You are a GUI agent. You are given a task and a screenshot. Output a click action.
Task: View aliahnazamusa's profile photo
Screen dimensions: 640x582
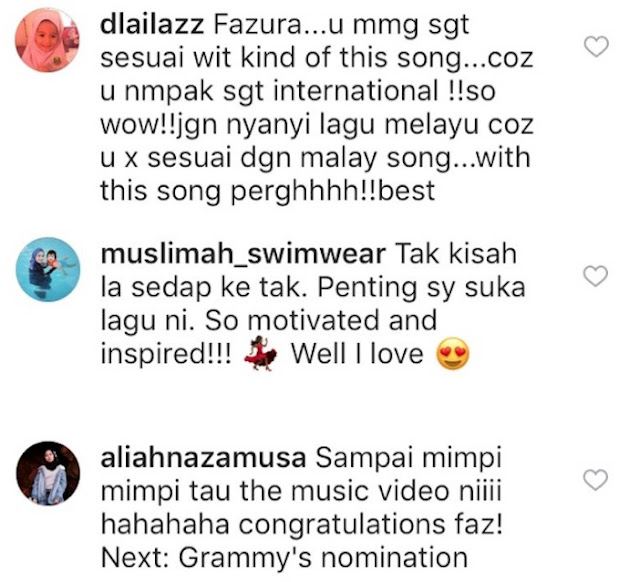point(48,473)
